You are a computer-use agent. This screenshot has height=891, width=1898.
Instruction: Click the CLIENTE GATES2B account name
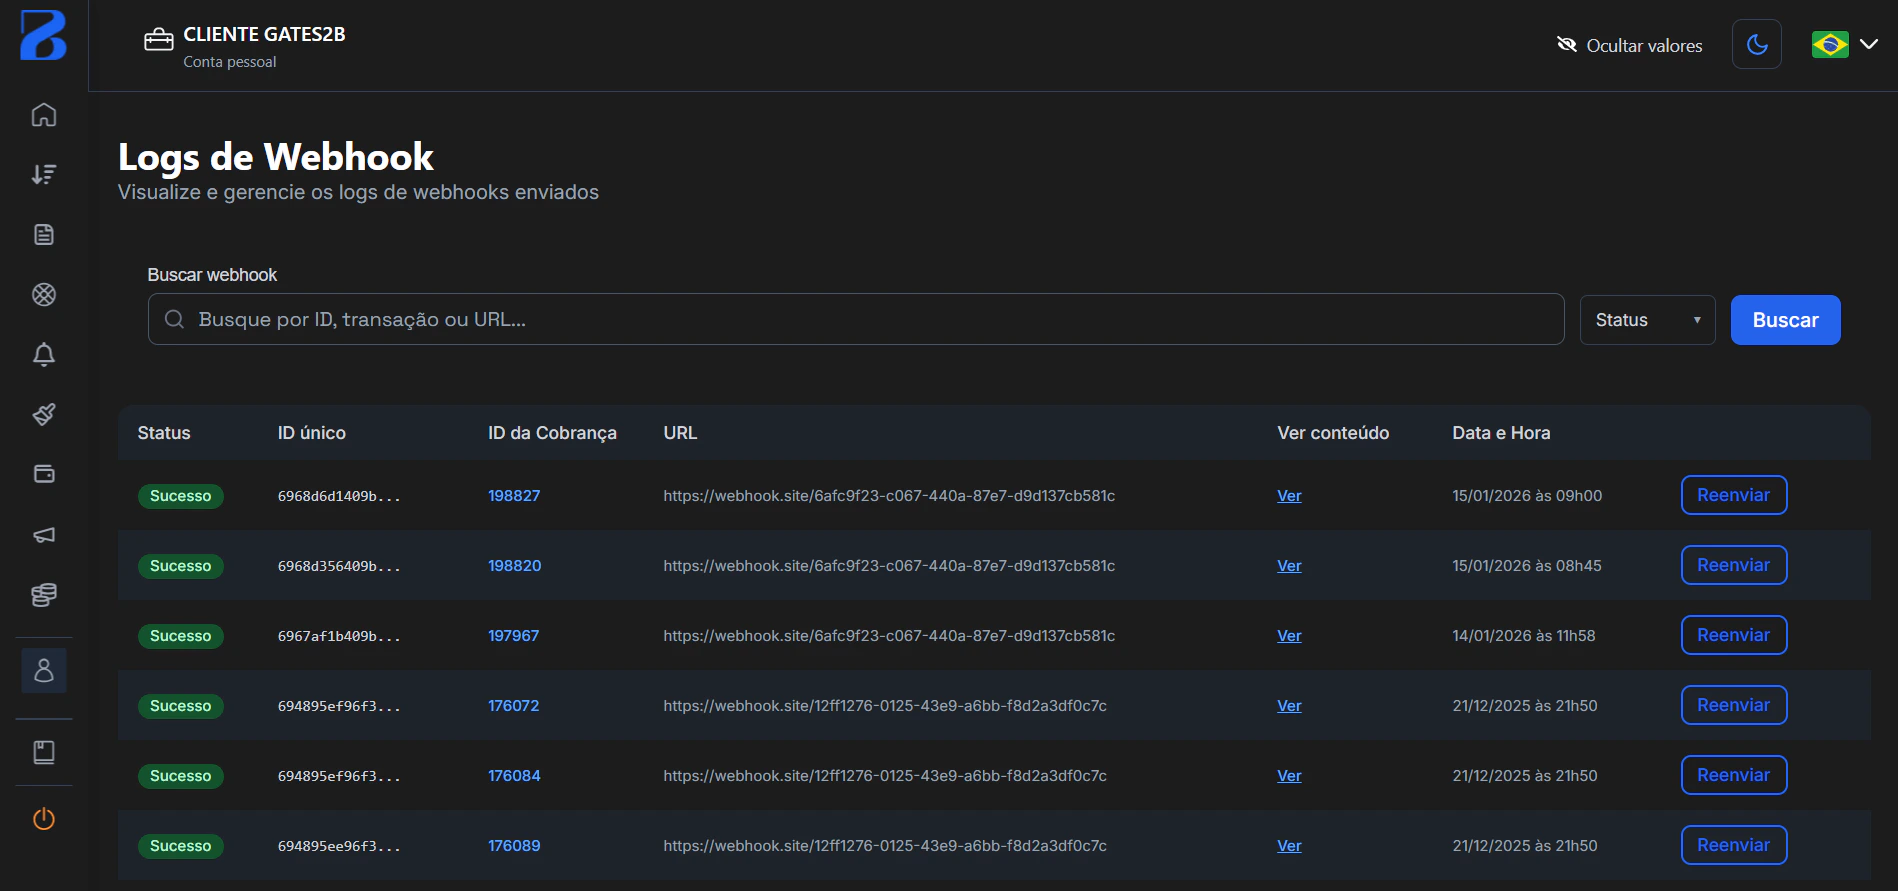click(x=264, y=34)
